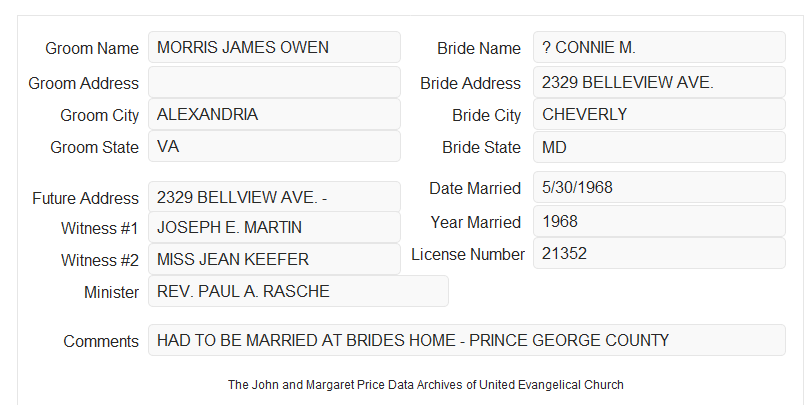Click the Date Married field
The image size is (805, 405).
click(x=659, y=187)
